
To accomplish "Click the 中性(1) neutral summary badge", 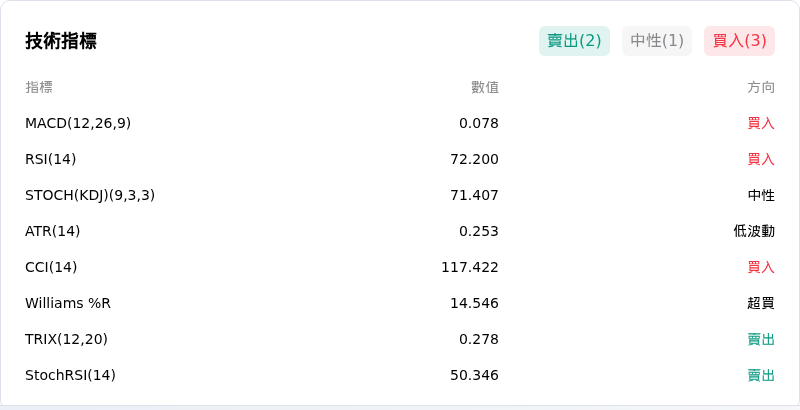I will (657, 41).
